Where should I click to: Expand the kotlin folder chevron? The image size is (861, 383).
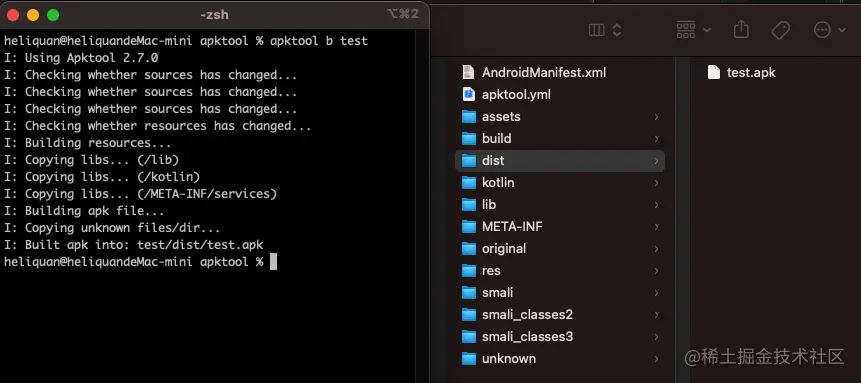click(x=656, y=182)
